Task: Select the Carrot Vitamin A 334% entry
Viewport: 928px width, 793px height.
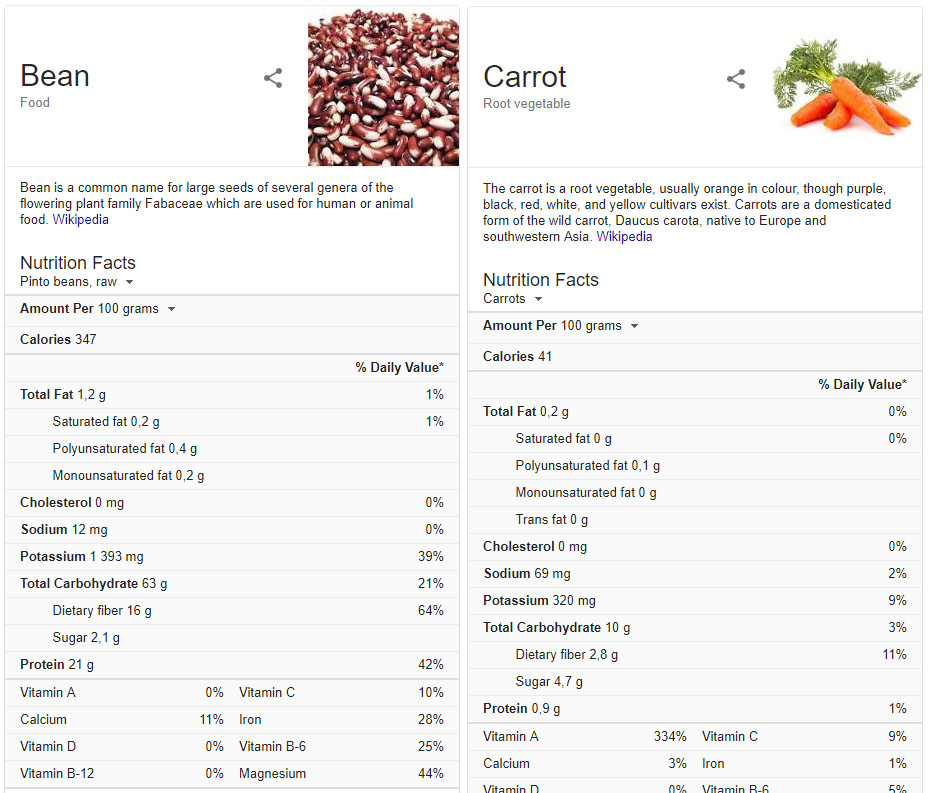Action: coord(584,737)
